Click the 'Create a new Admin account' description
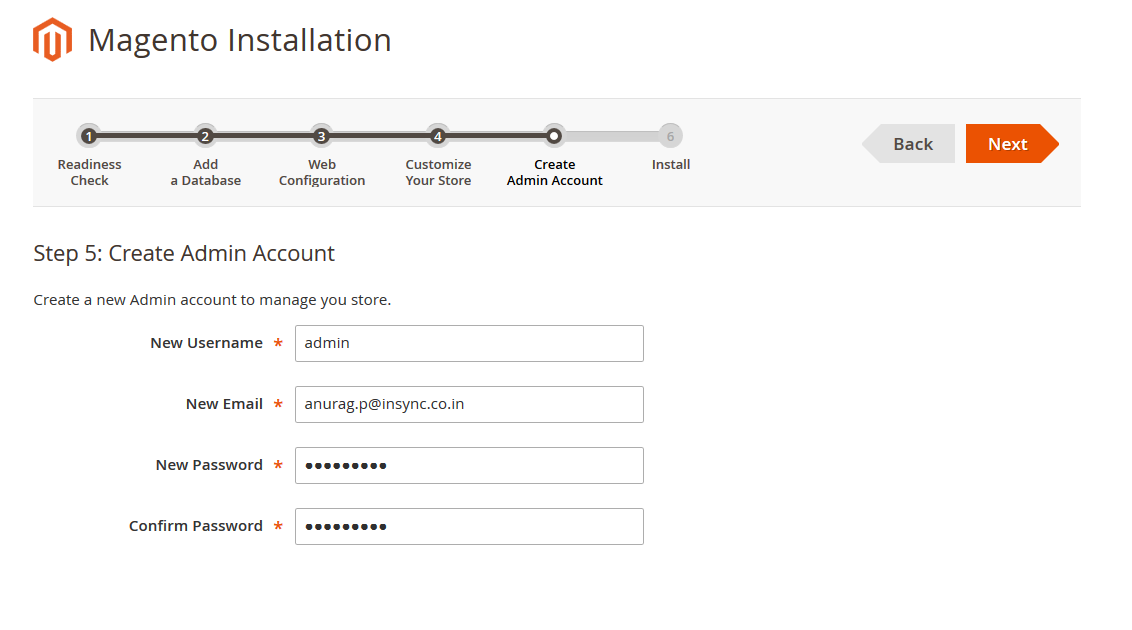This screenshot has height=630, width=1132. coord(212,299)
